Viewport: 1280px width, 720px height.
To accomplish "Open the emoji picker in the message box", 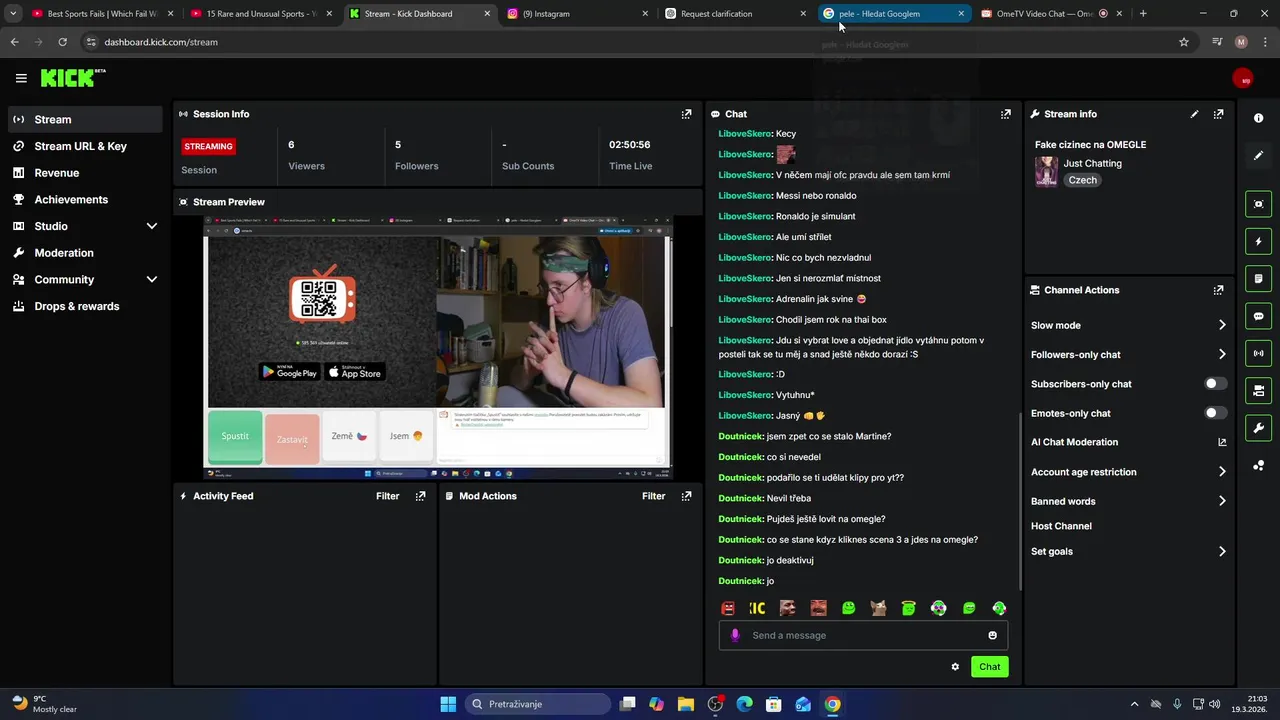I will click(x=992, y=635).
